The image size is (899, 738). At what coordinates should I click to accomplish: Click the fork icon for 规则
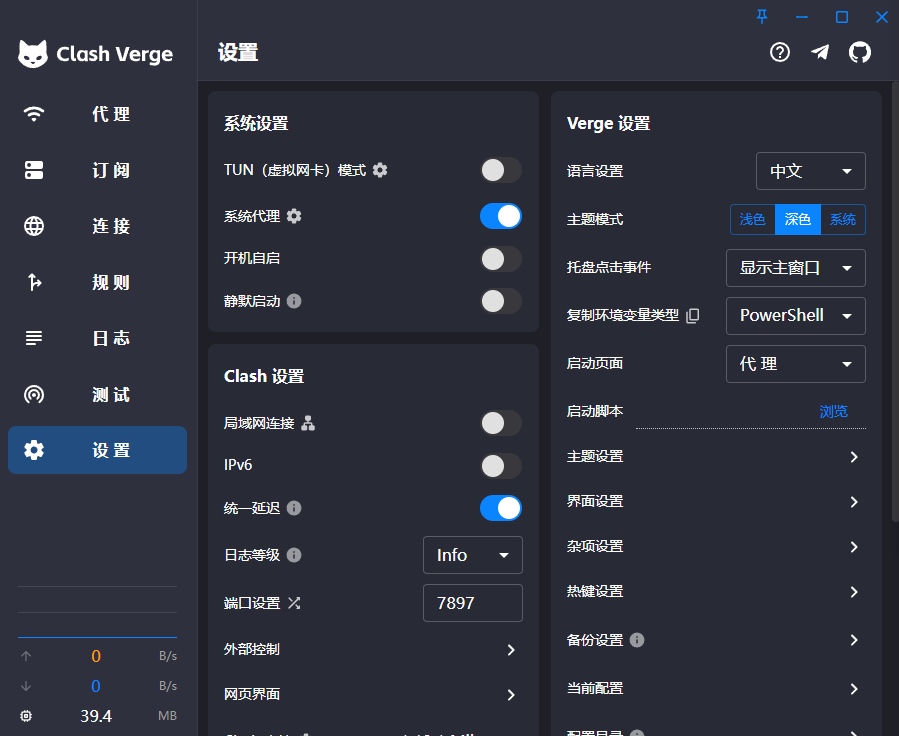click(x=34, y=282)
